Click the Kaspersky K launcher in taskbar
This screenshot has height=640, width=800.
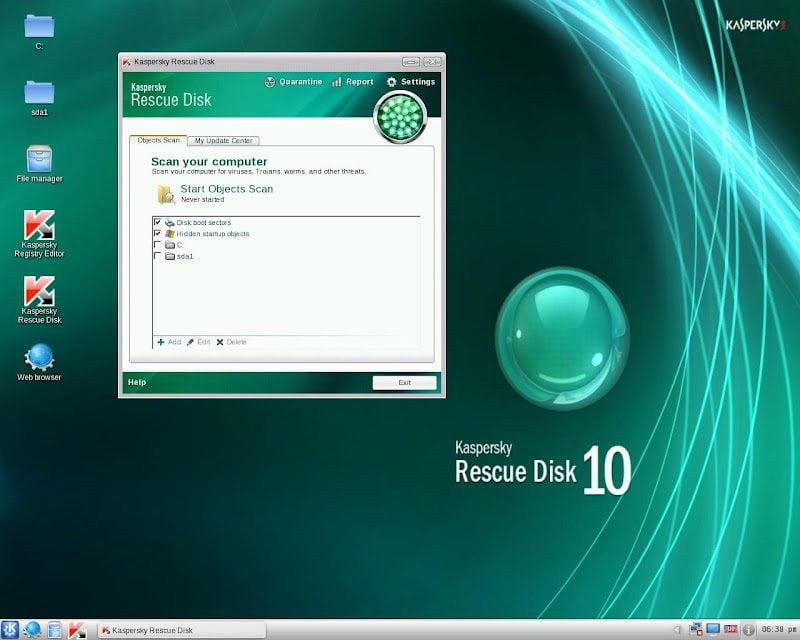tap(77, 630)
